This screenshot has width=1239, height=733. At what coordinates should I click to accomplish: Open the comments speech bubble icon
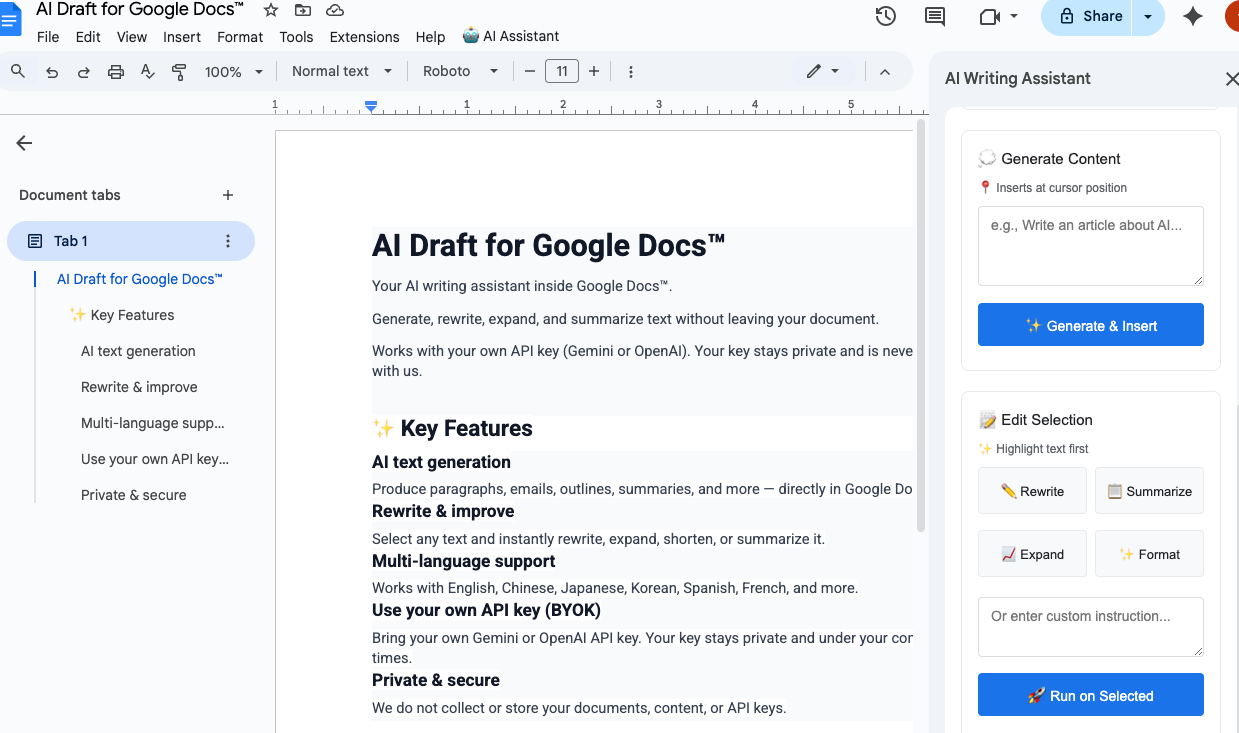tap(935, 16)
